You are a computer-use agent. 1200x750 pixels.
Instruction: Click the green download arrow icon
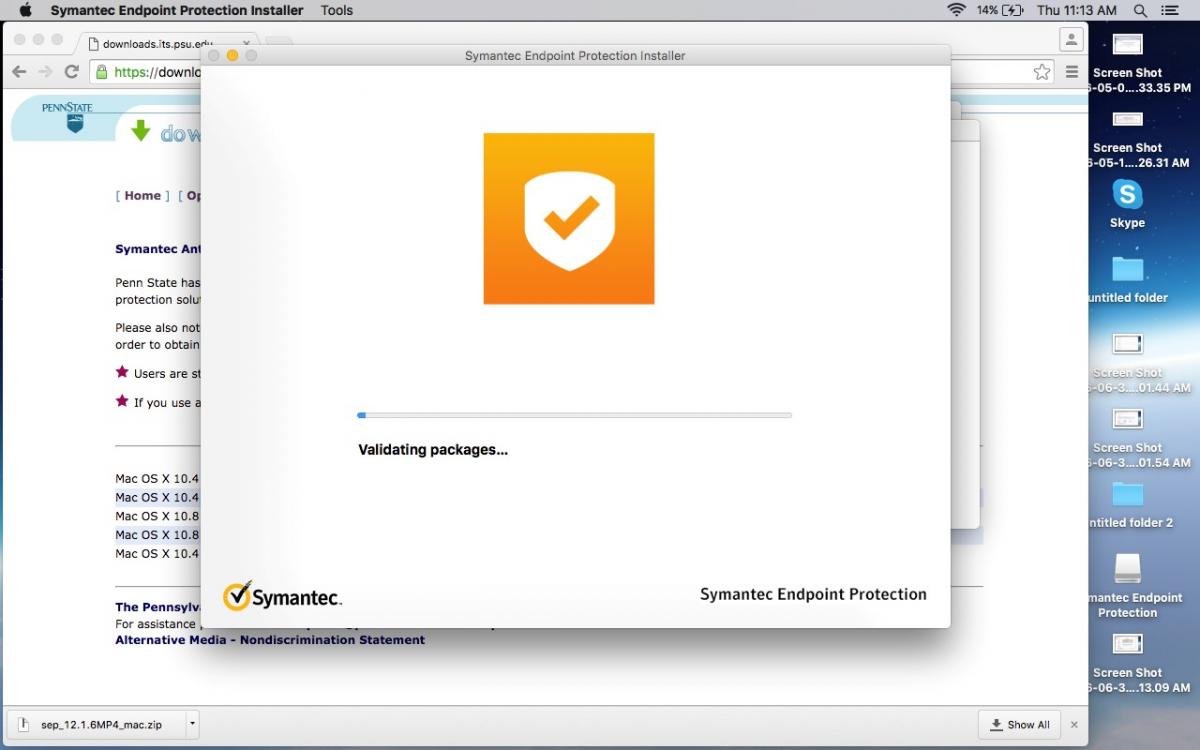pyautogui.click(x=141, y=131)
